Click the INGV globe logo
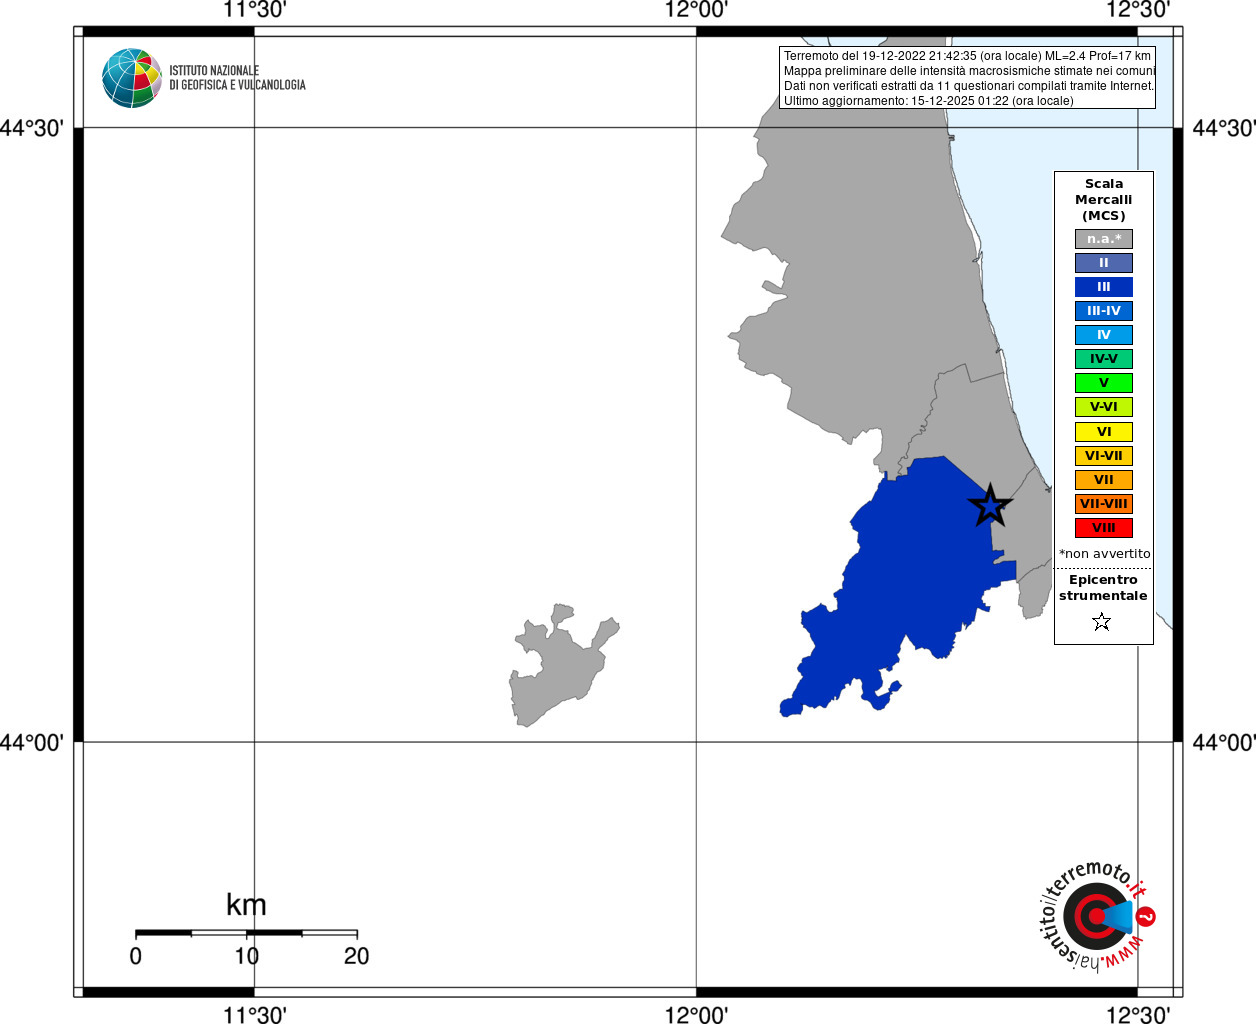 coord(132,78)
